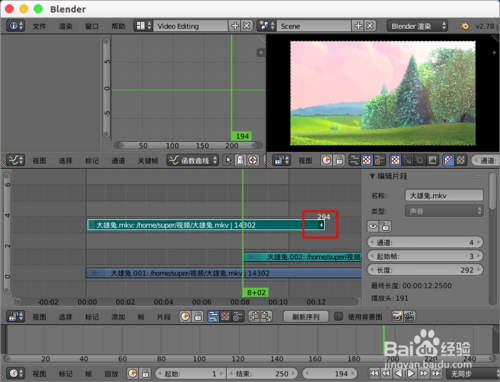
Task: Delete the Video Editing screen layout
Action: pyautogui.click(x=247, y=26)
